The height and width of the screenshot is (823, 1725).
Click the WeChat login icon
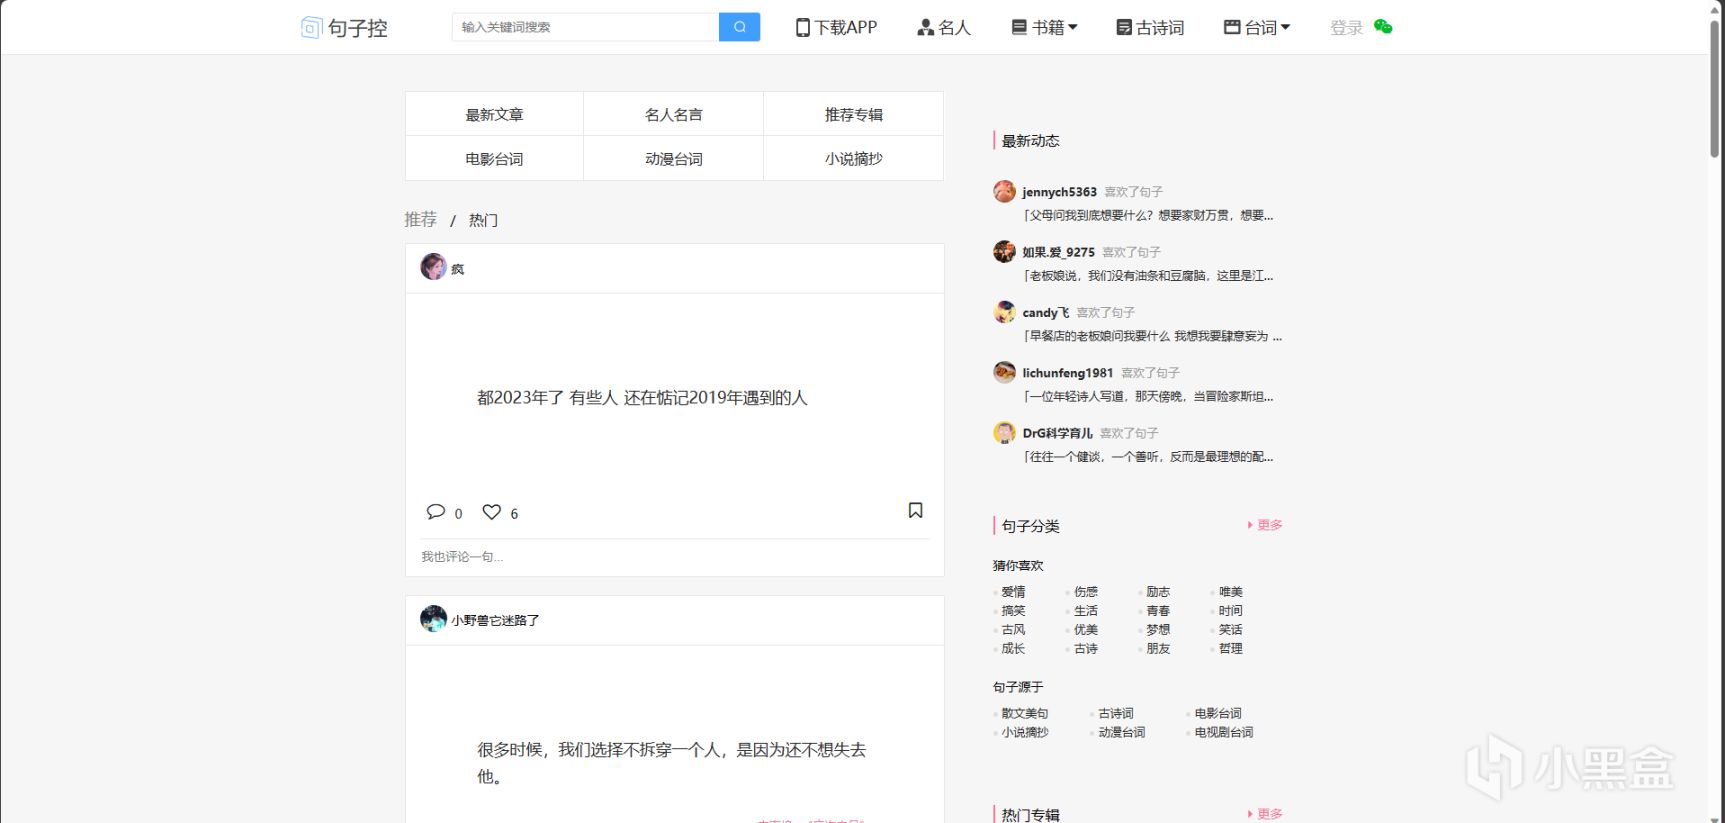1383,27
